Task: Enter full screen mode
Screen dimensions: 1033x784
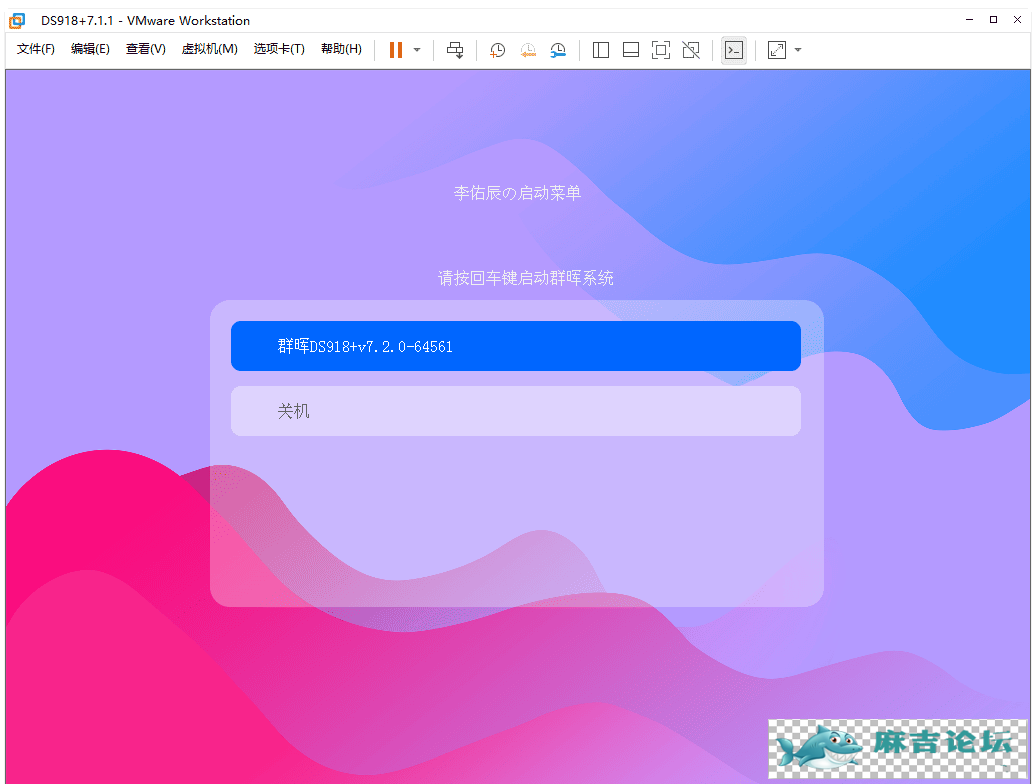Action: pos(661,50)
